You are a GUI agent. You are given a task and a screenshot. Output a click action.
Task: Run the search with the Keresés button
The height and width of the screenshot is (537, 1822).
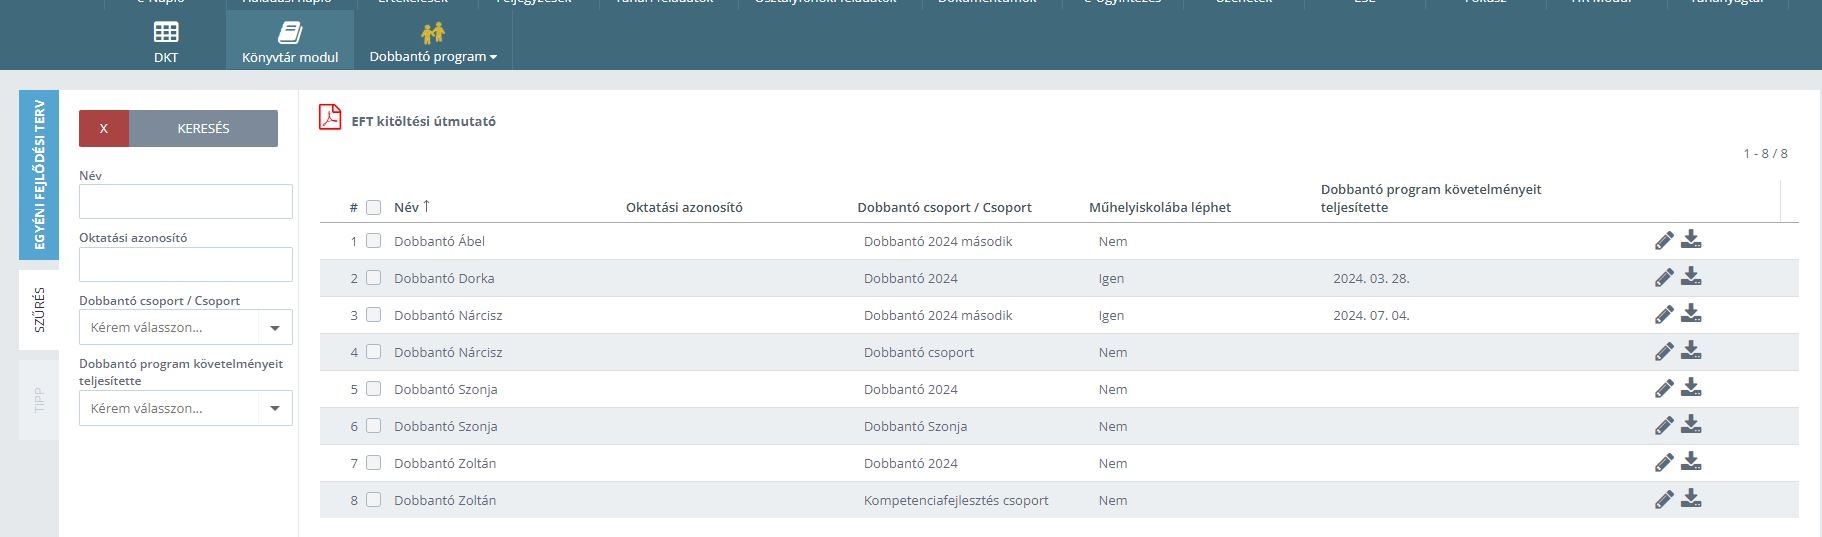pos(203,128)
